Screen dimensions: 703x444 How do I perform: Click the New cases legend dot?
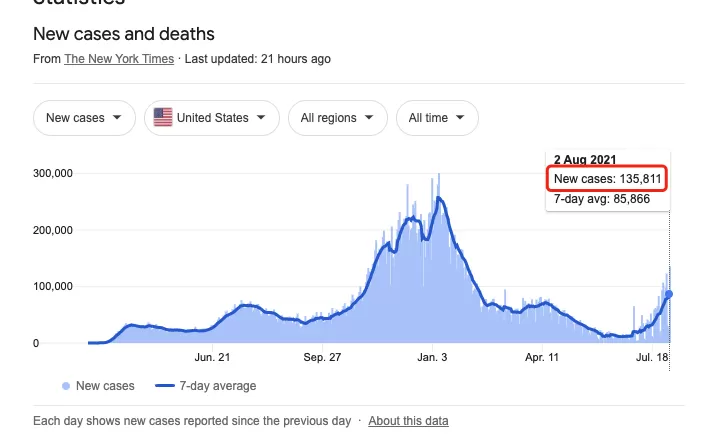click(x=66, y=386)
